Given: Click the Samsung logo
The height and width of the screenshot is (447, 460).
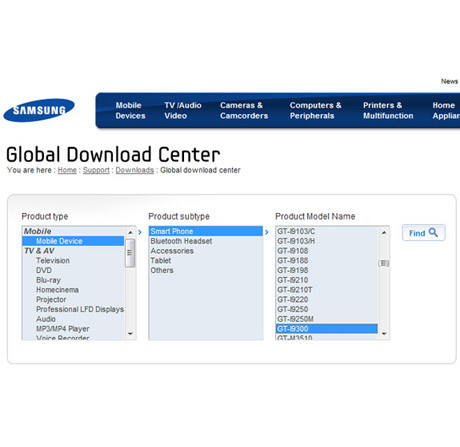Looking at the screenshot, I should click(x=39, y=110).
